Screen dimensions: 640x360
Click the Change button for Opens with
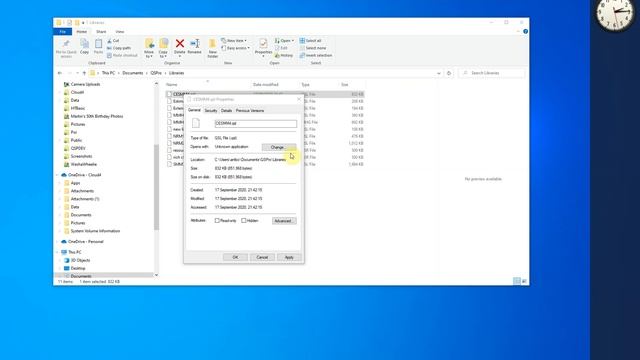pyautogui.click(x=279, y=147)
